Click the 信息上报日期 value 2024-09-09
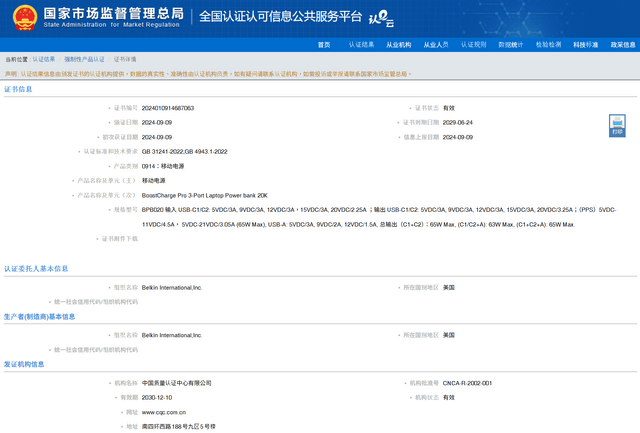The height and width of the screenshot is (433, 640). pyautogui.click(x=458, y=138)
